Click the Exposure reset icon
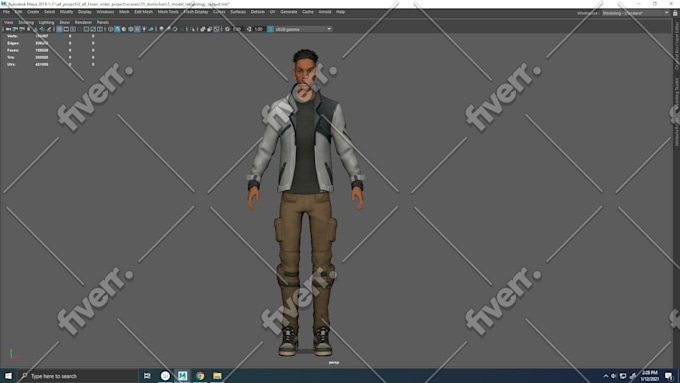 pyautogui.click(x=227, y=29)
